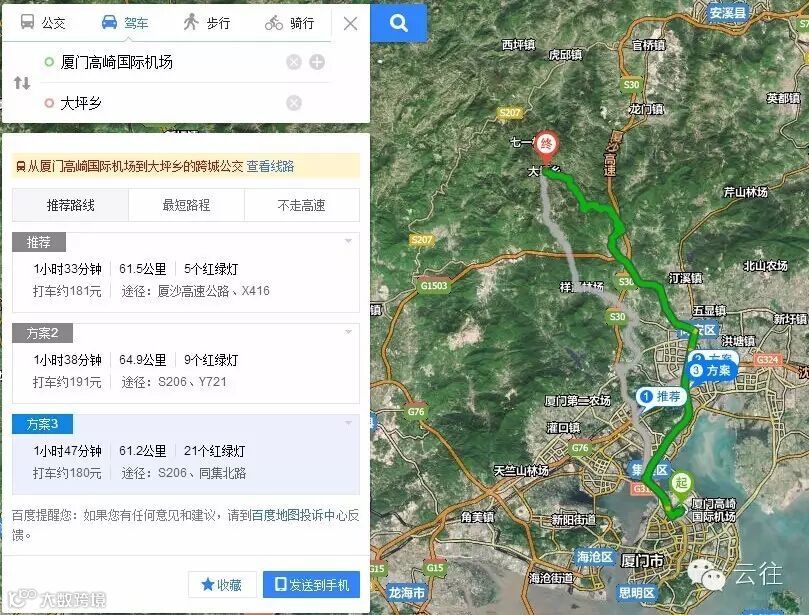This screenshot has height=615, width=809.
Task: Switch to 步行 walking mode
Action: tap(207, 23)
